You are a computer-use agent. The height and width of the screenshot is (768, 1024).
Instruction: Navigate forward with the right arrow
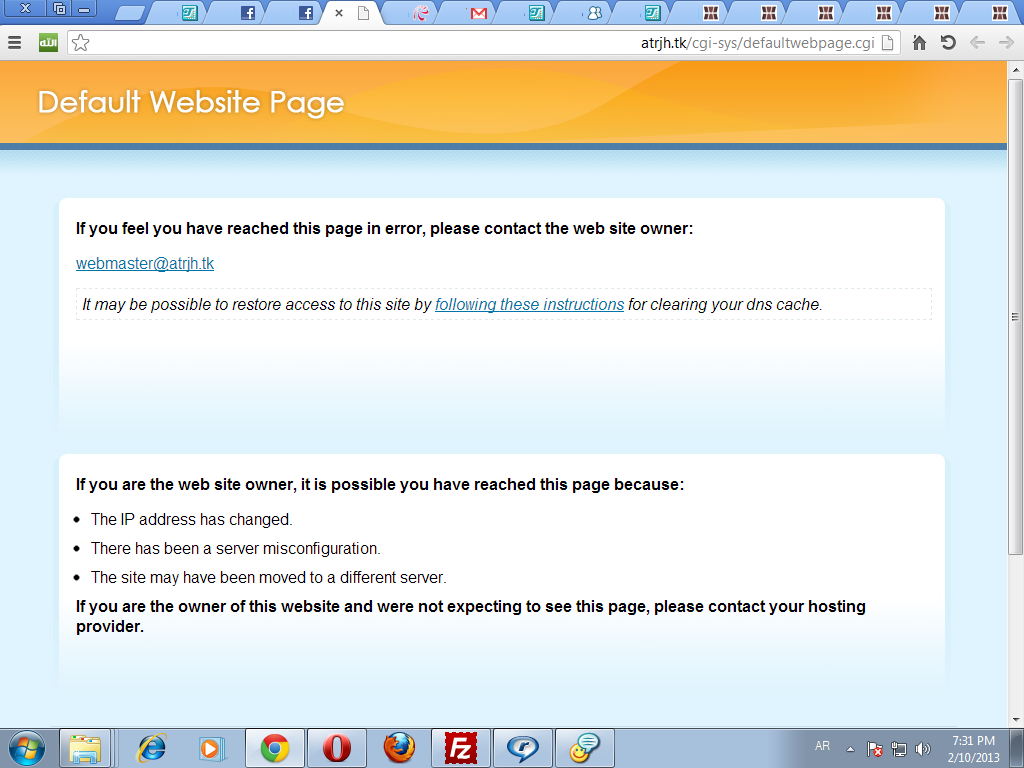pyautogui.click(x=1006, y=43)
